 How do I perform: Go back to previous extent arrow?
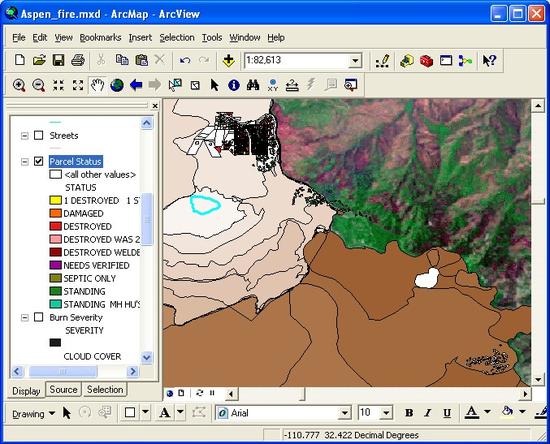136,85
